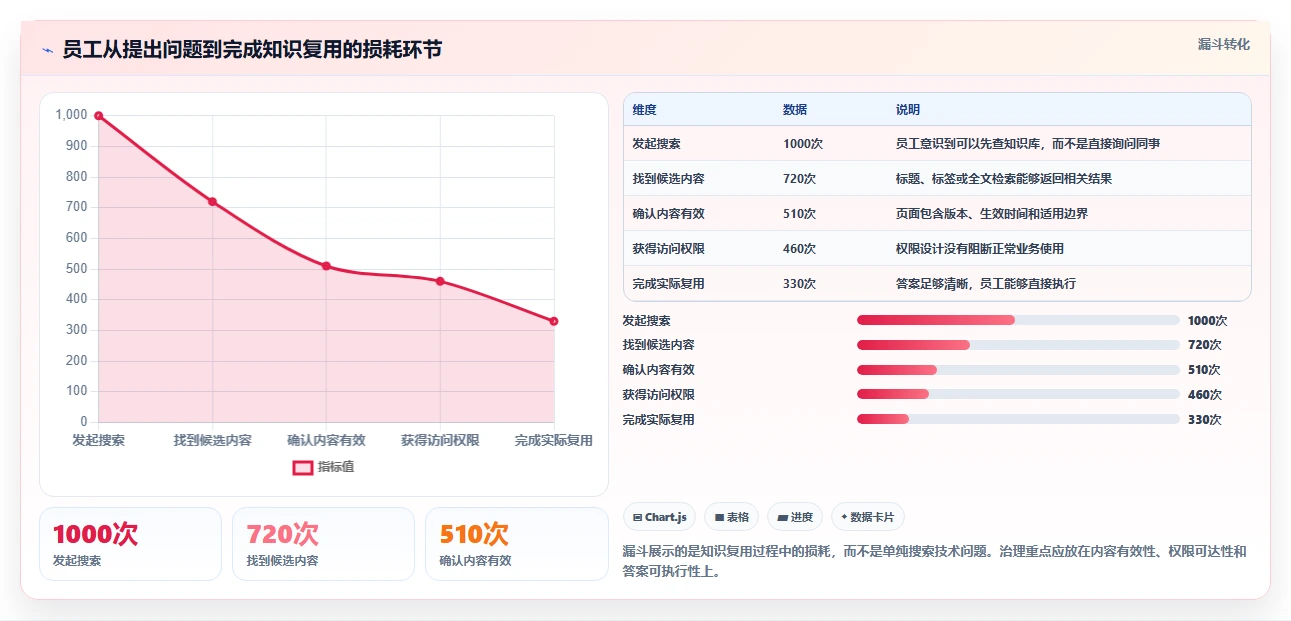Click the 确认内容有效 chart data point
The width and height of the screenshot is (1291, 621).
tap(326, 266)
